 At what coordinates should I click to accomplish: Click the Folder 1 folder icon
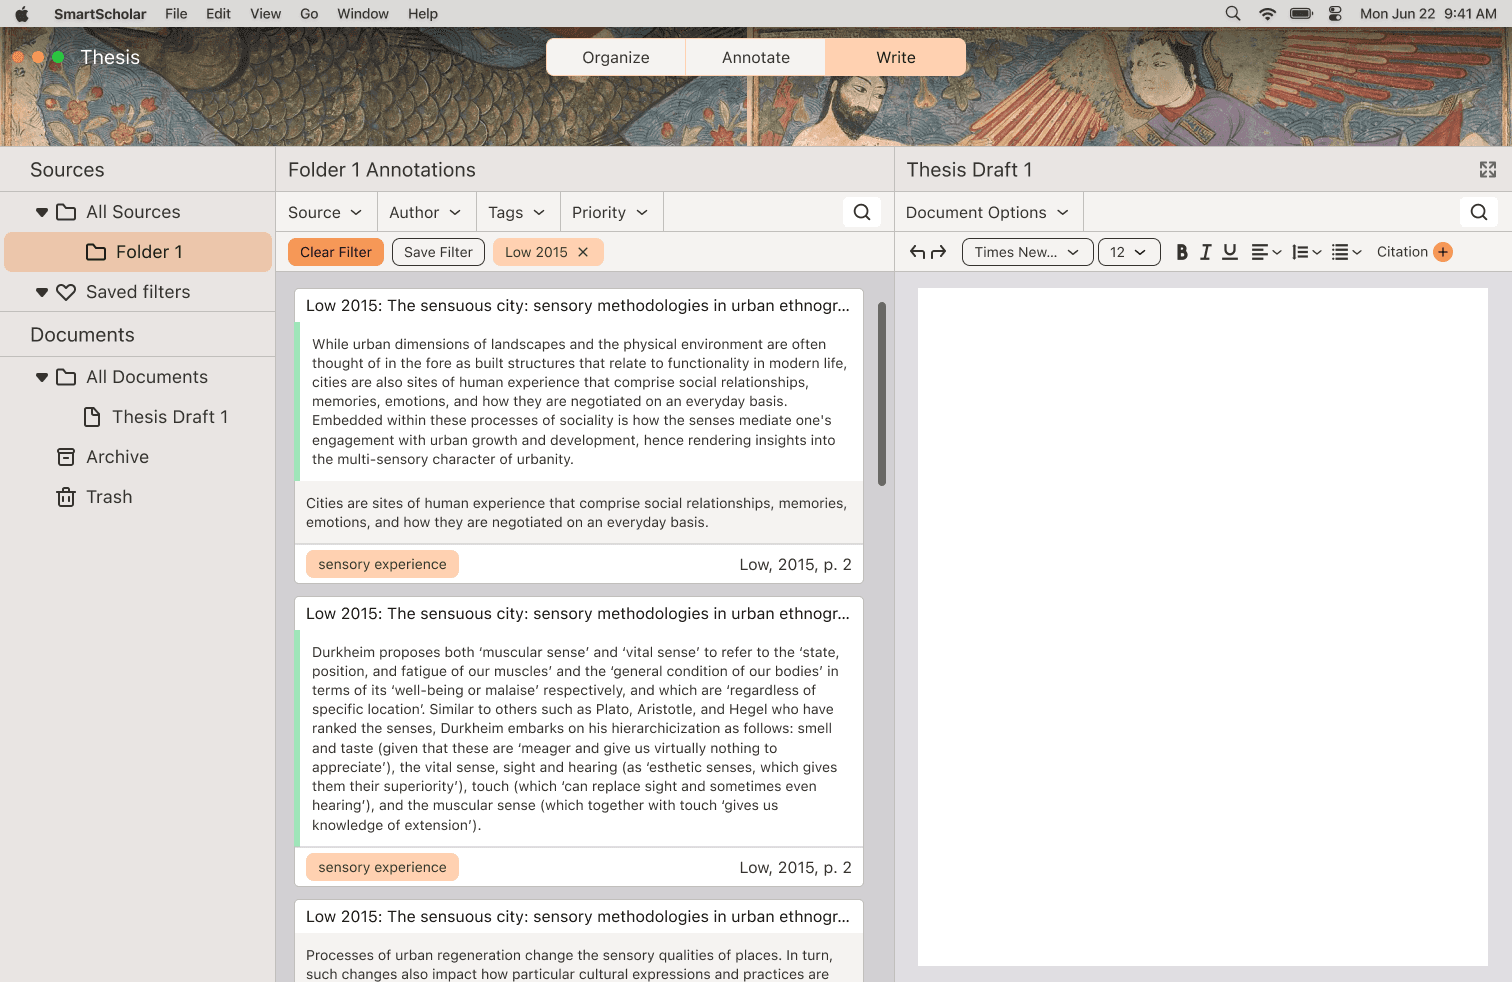(x=96, y=252)
